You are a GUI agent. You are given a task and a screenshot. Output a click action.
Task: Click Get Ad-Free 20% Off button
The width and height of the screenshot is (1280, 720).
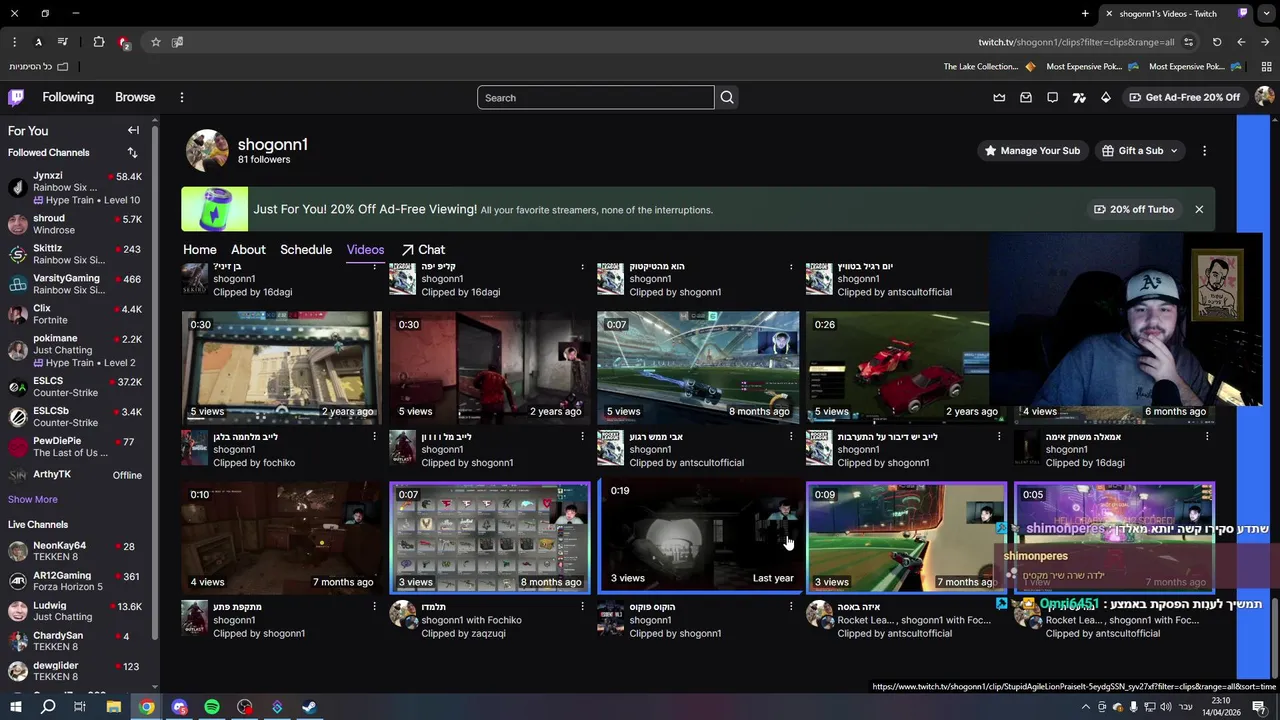point(1184,97)
